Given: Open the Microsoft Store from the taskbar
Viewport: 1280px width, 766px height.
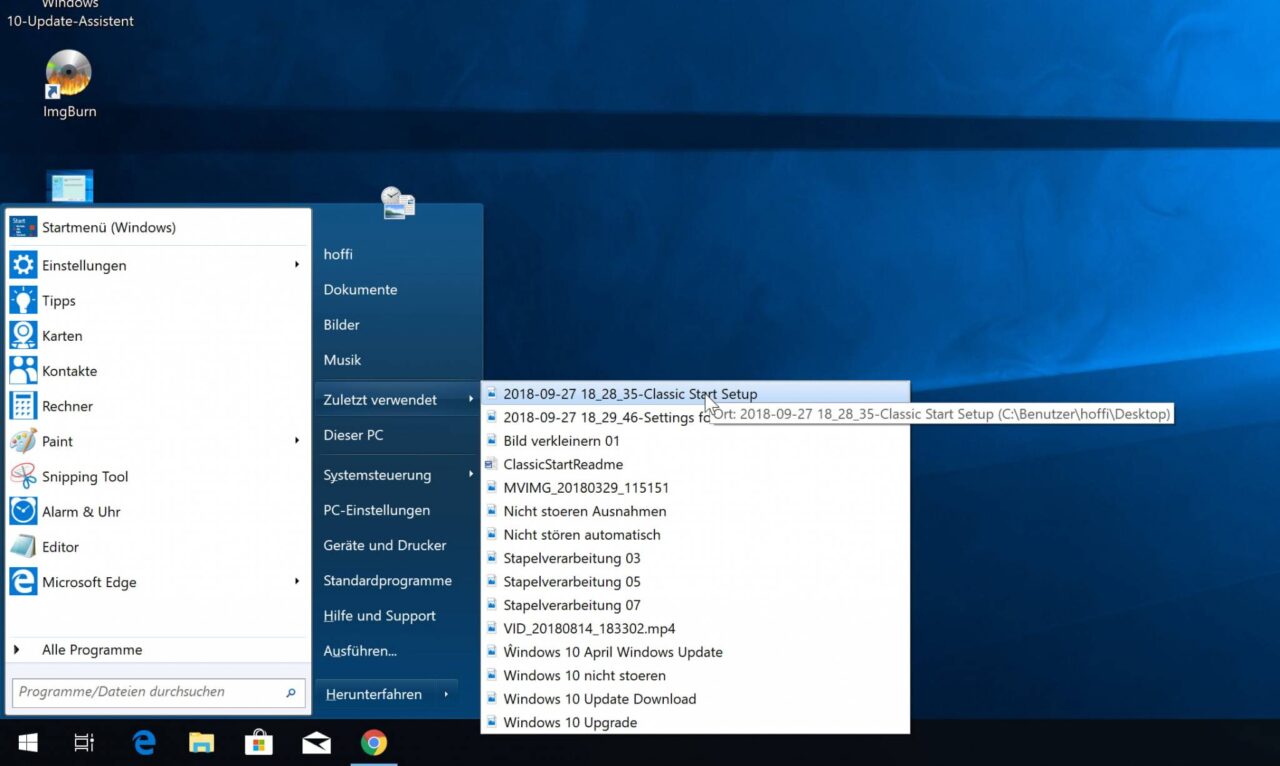Looking at the screenshot, I should (x=259, y=743).
